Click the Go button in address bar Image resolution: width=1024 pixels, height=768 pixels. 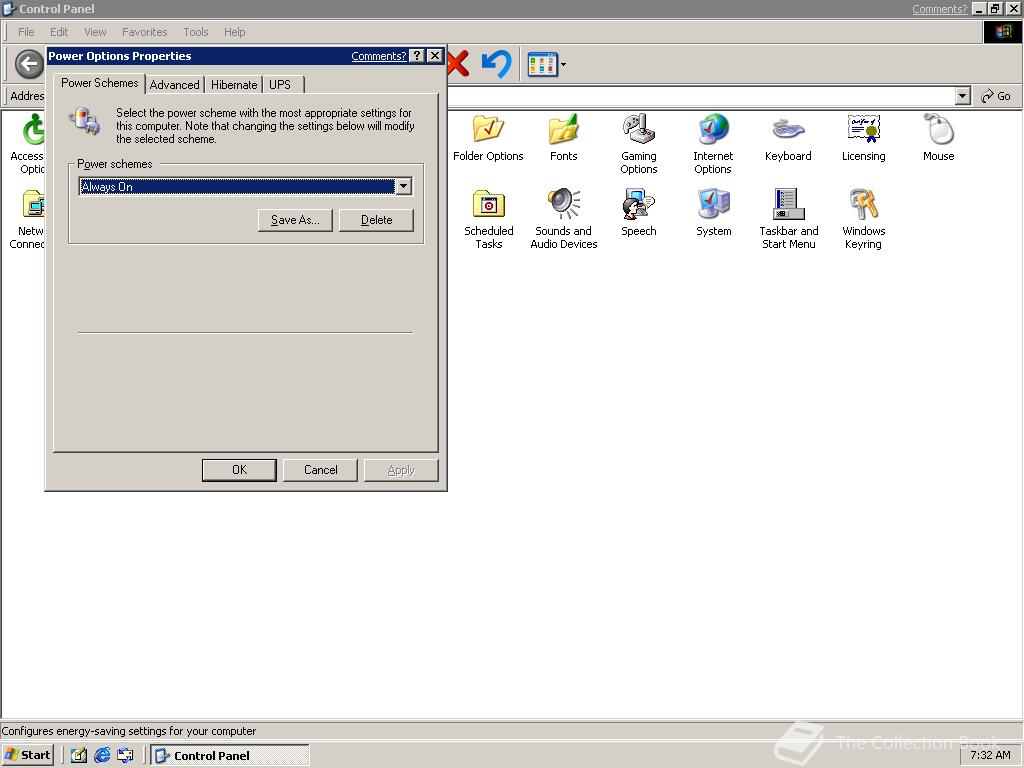pos(997,96)
